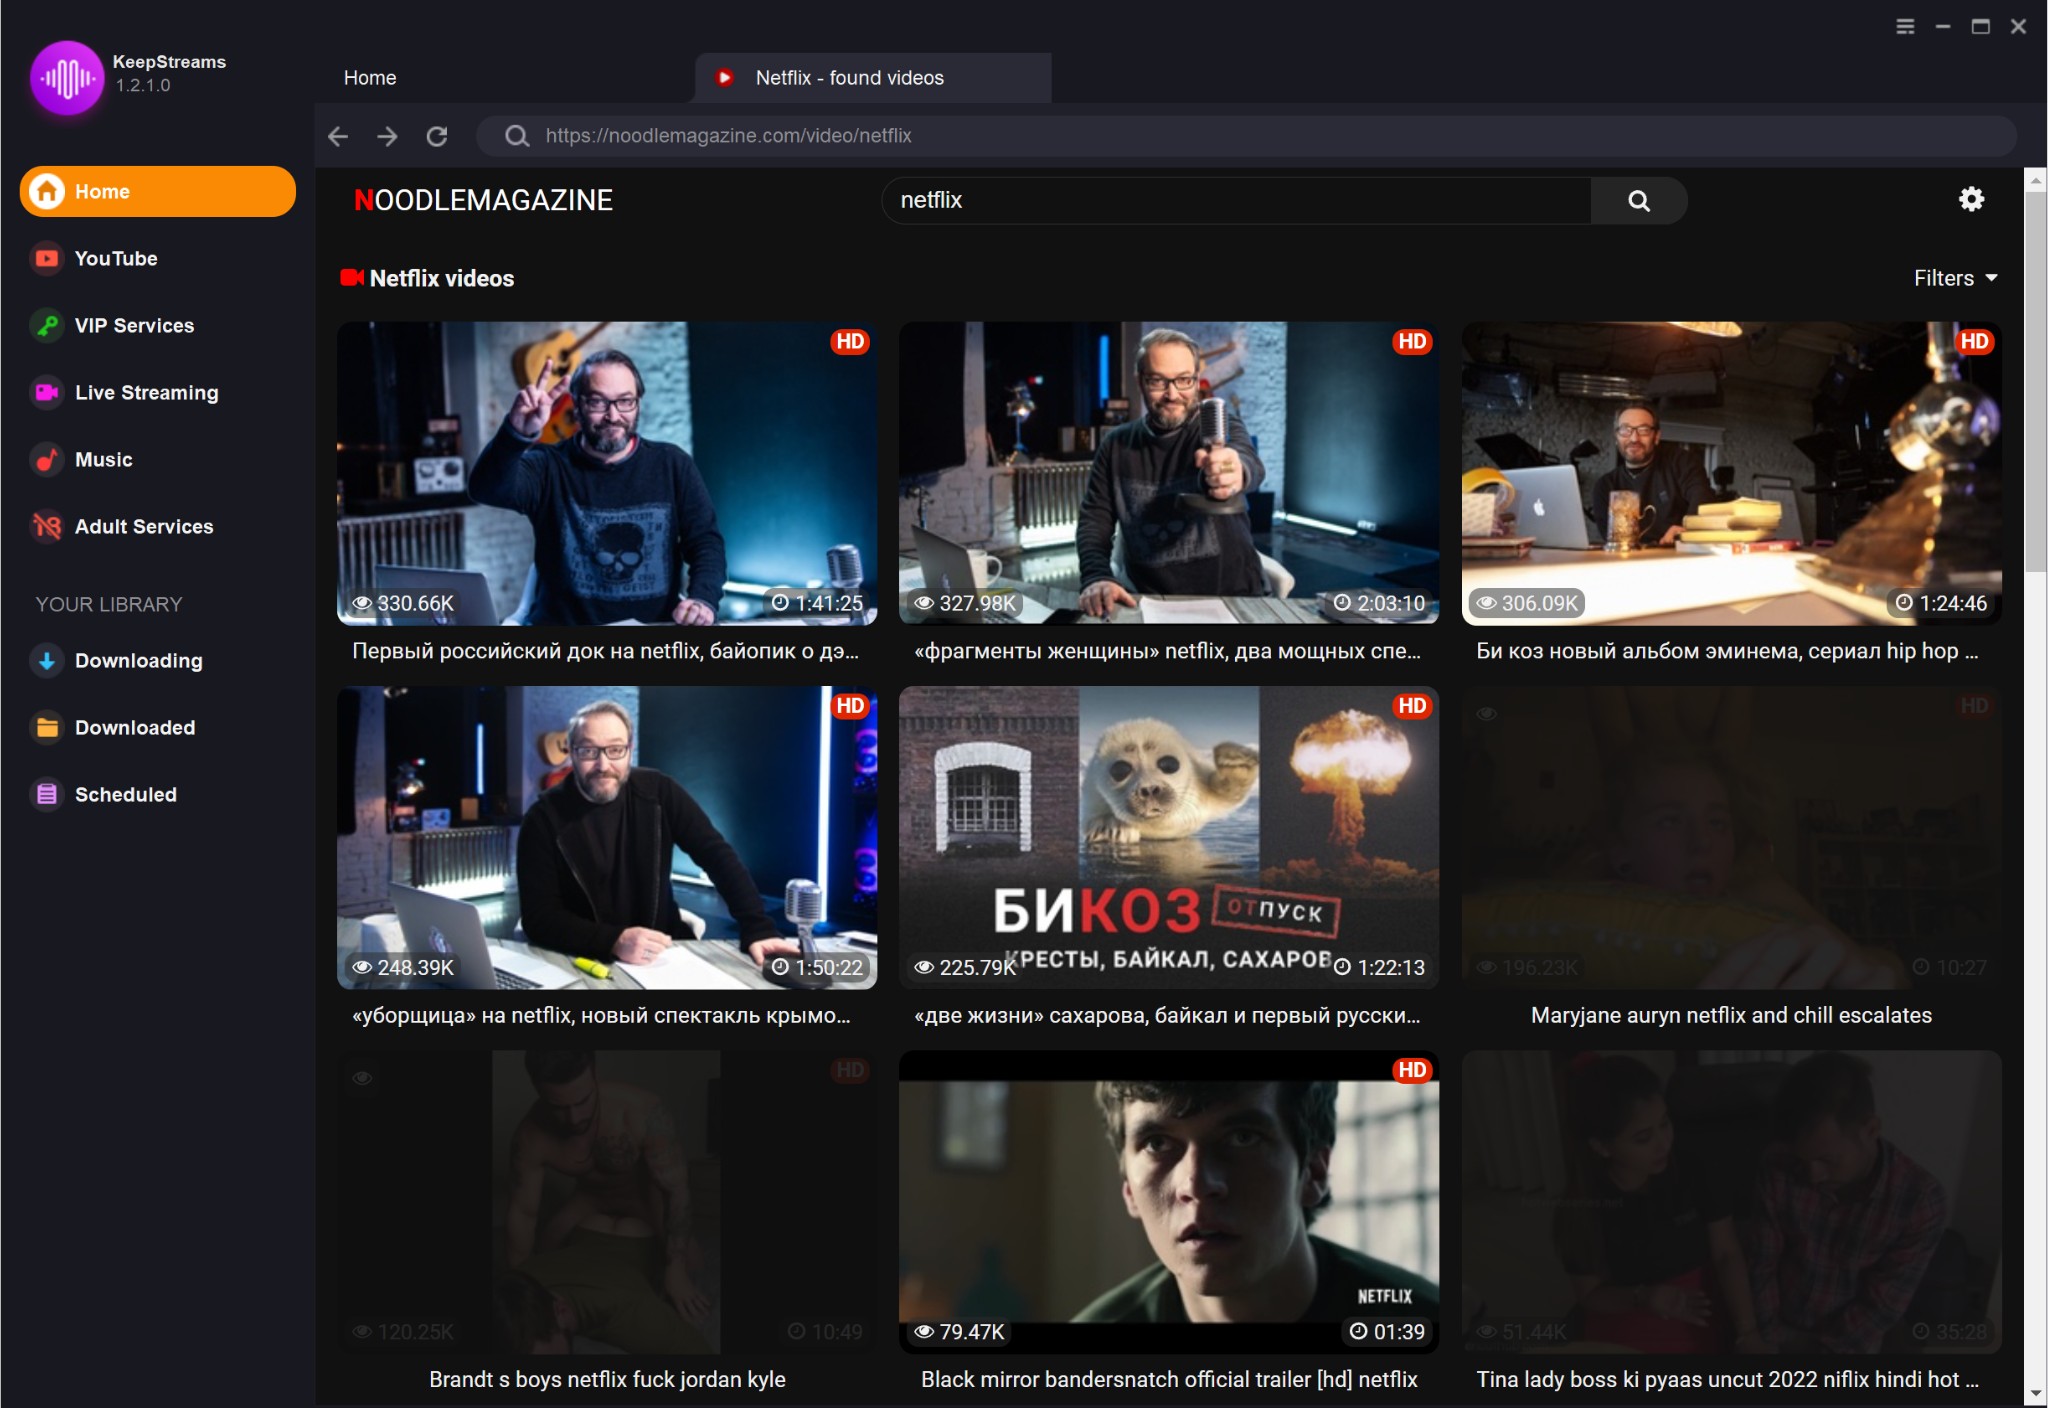Open thumbnail of man showing peace sign
Screen dimensions: 2048x1408
click(607, 473)
